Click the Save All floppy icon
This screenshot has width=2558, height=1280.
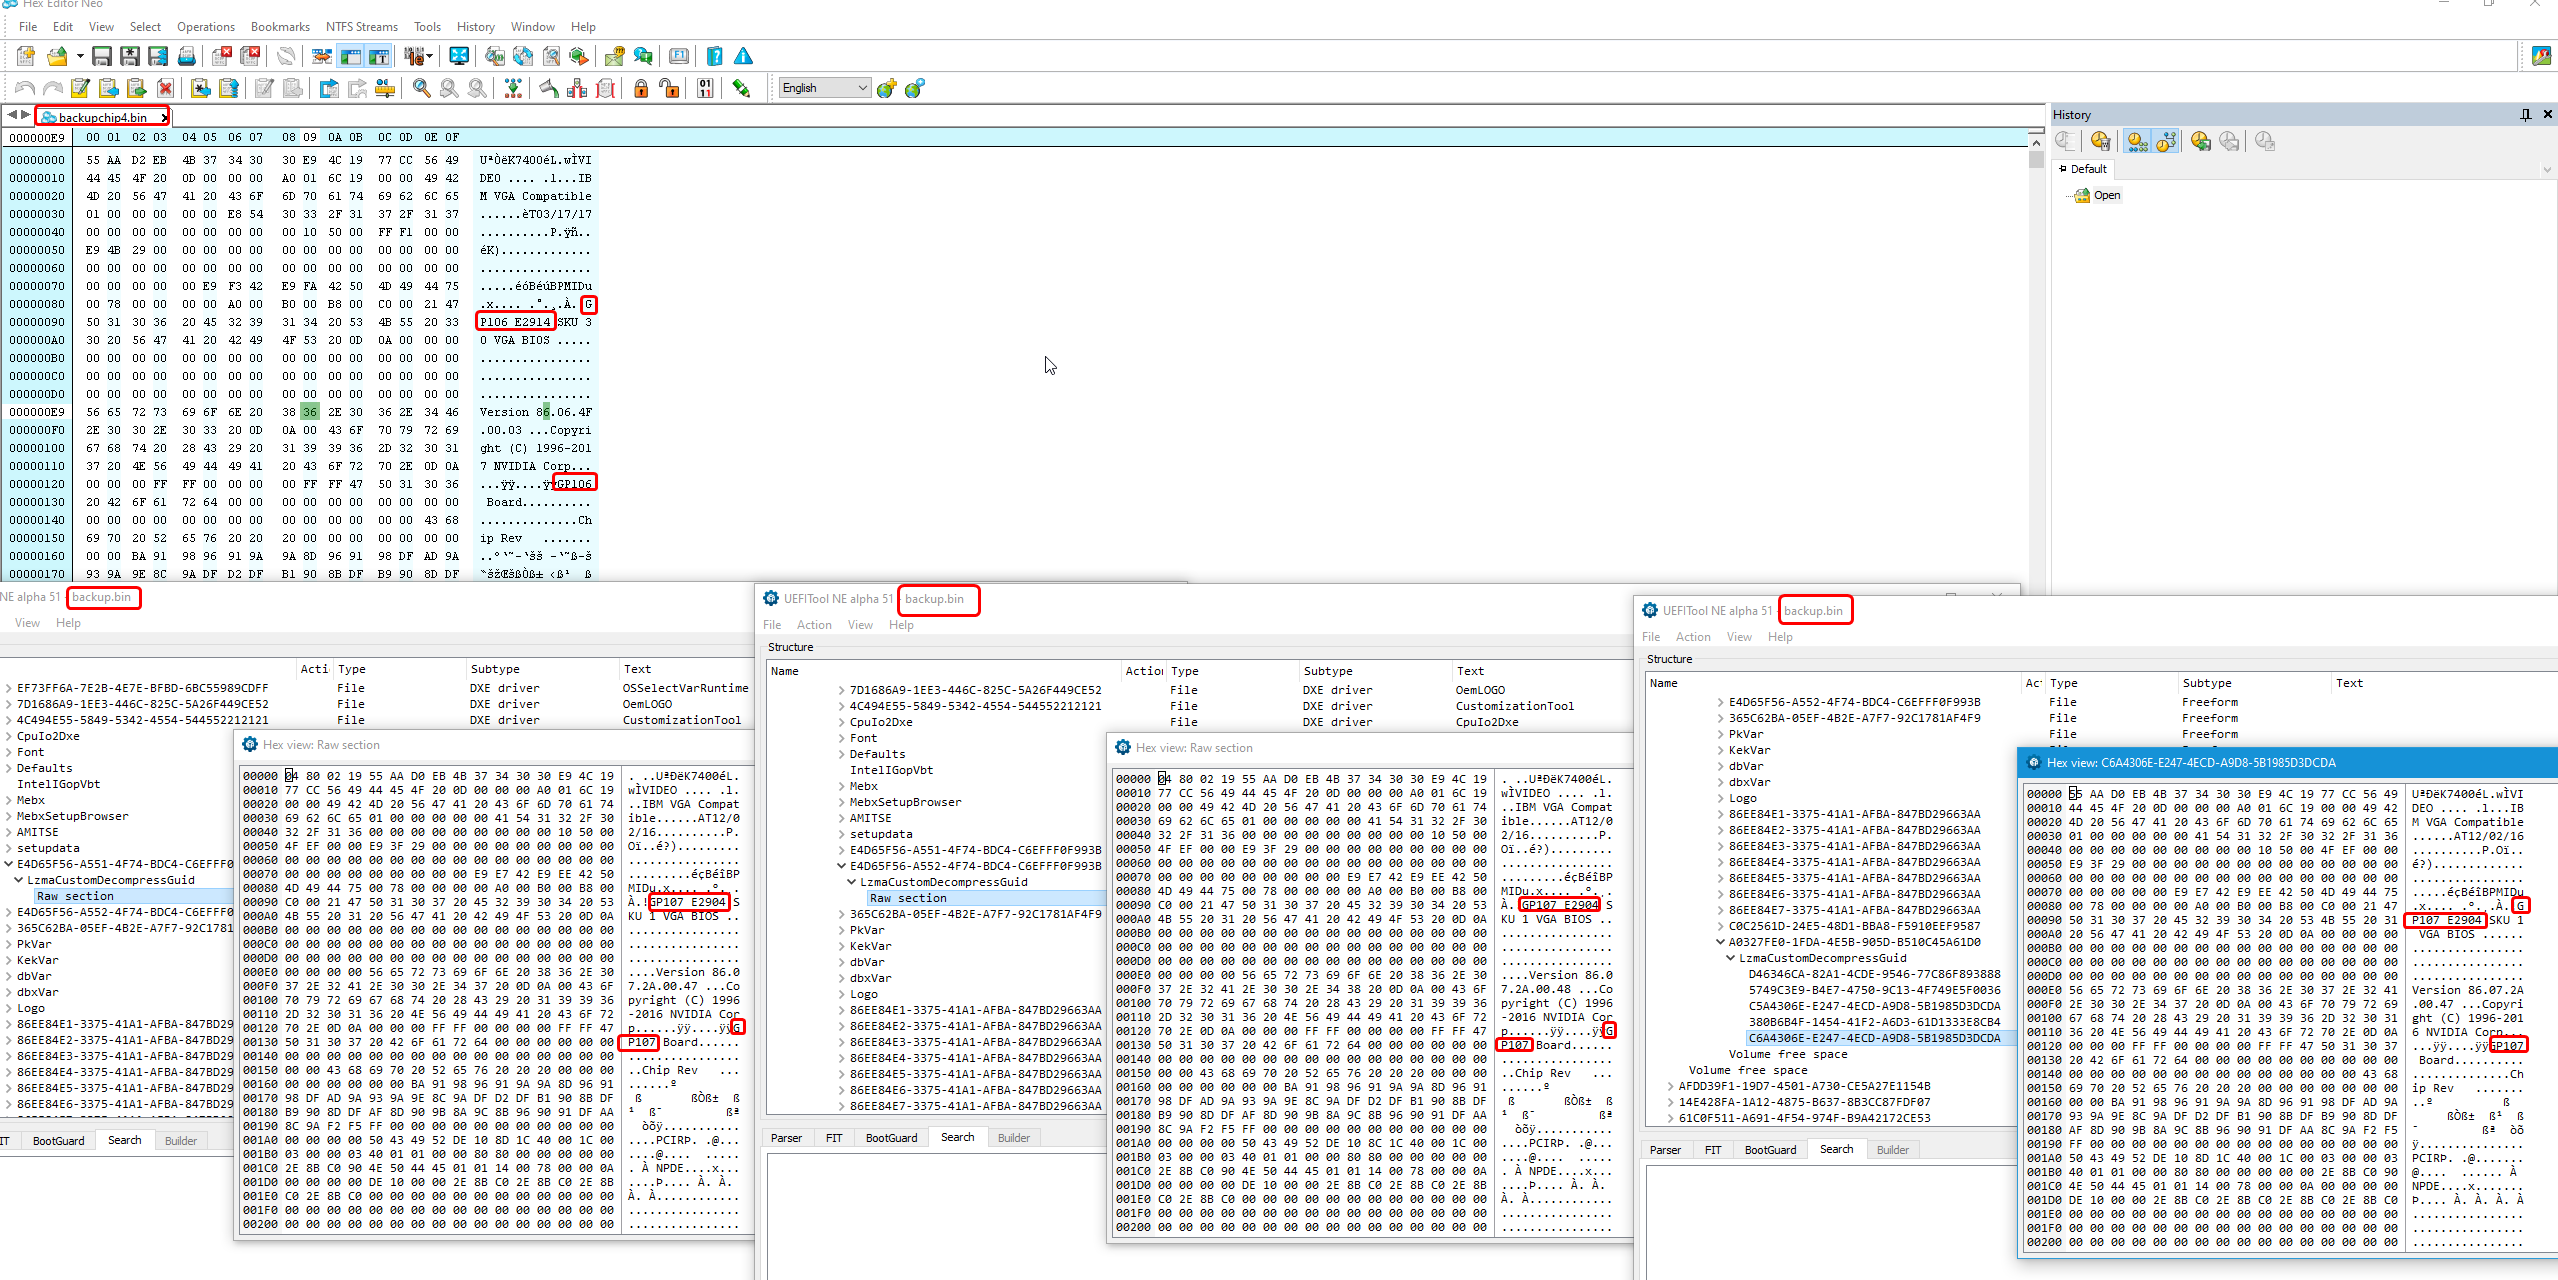point(158,56)
